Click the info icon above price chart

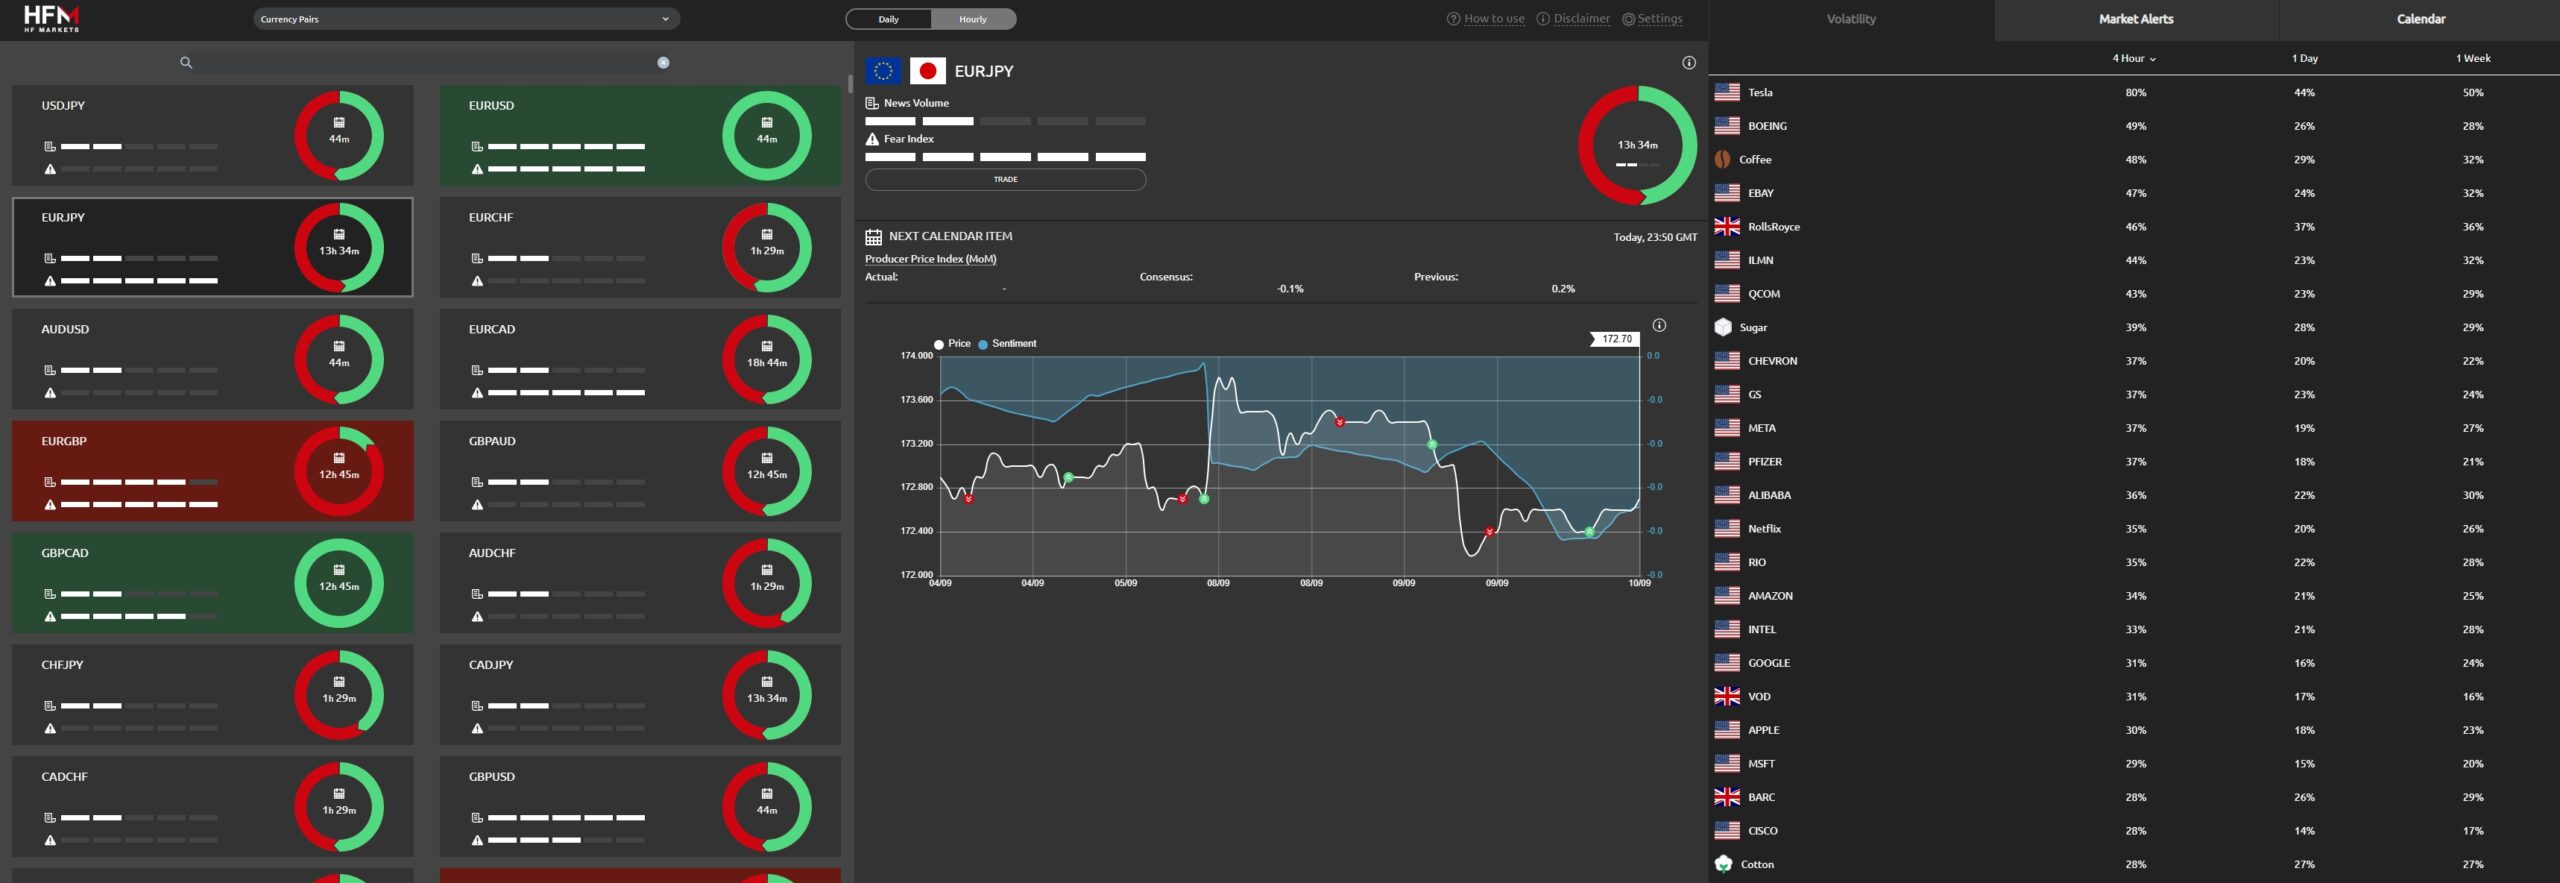1659,325
